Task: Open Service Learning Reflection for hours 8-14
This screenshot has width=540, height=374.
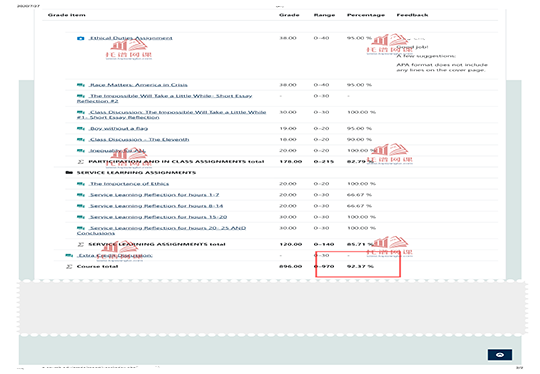Action: [x=156, y=206]
